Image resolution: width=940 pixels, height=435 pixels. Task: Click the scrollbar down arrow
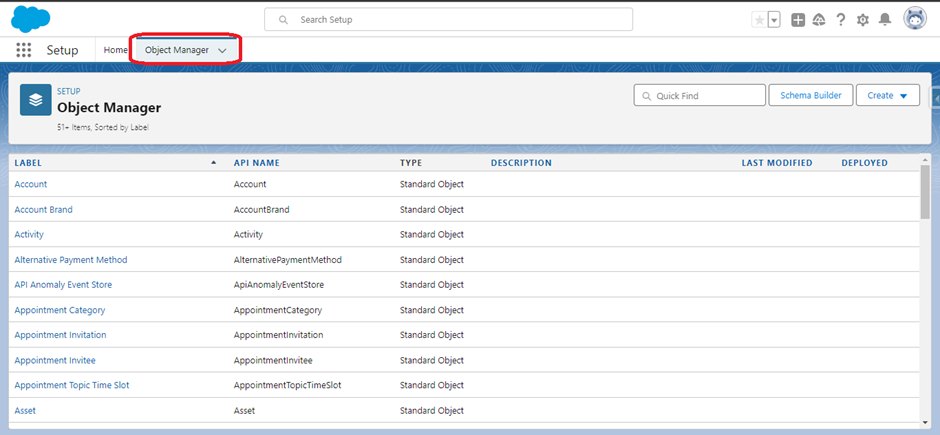pos(926,423)
